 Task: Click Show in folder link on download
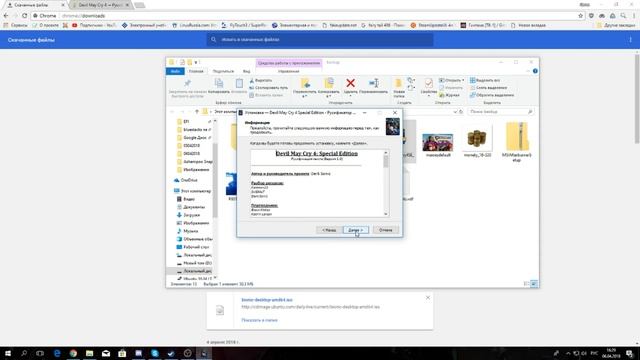pyautogui.click(x=259, y=320)
